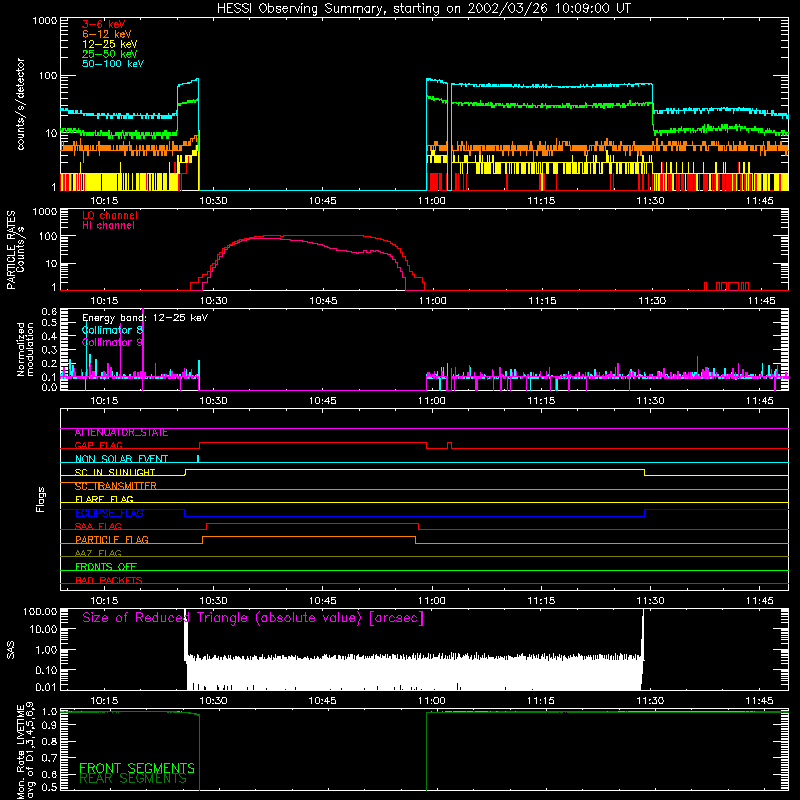Select the HI channel legend label

109,226
